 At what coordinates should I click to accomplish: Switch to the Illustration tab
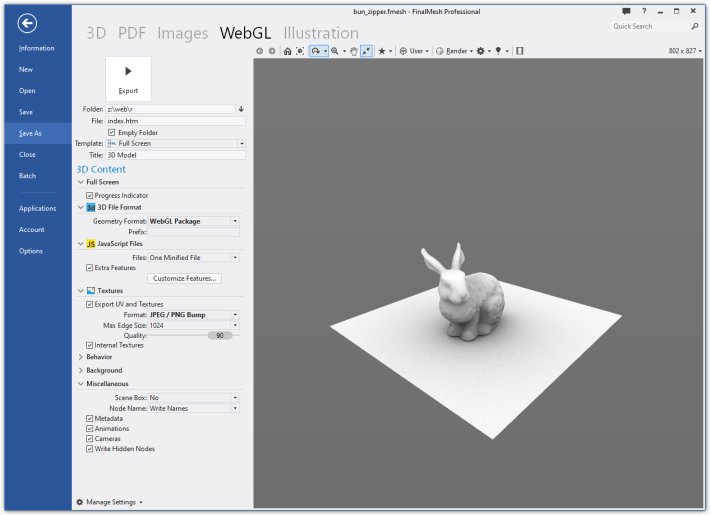321,33
